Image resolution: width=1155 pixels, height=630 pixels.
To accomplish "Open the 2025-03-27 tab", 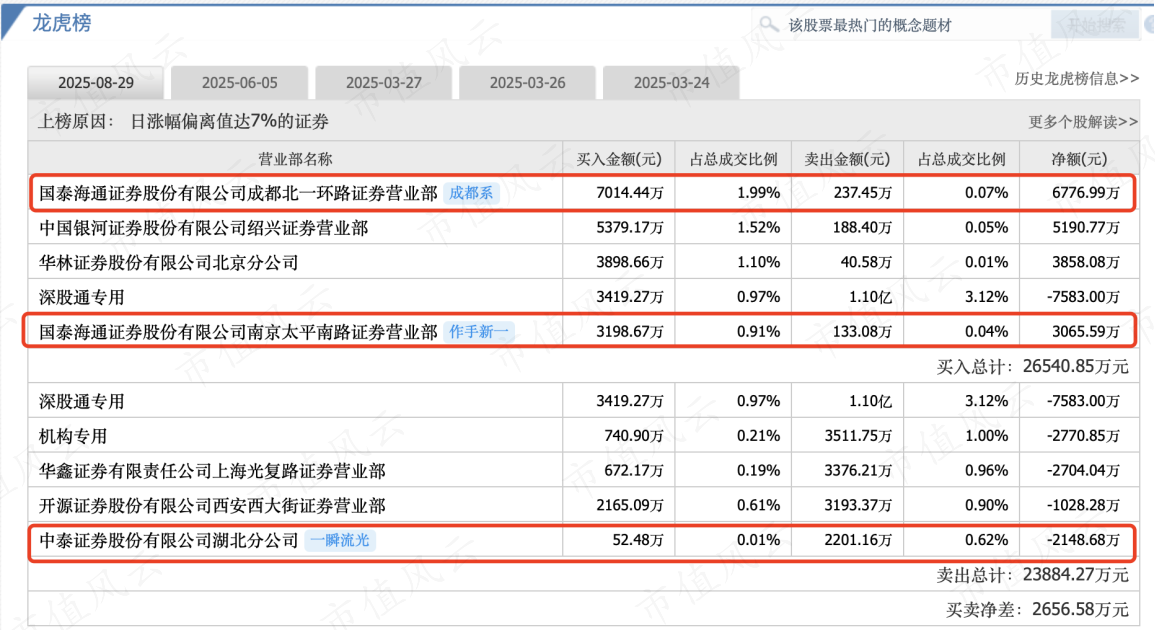I will point(384,83).
